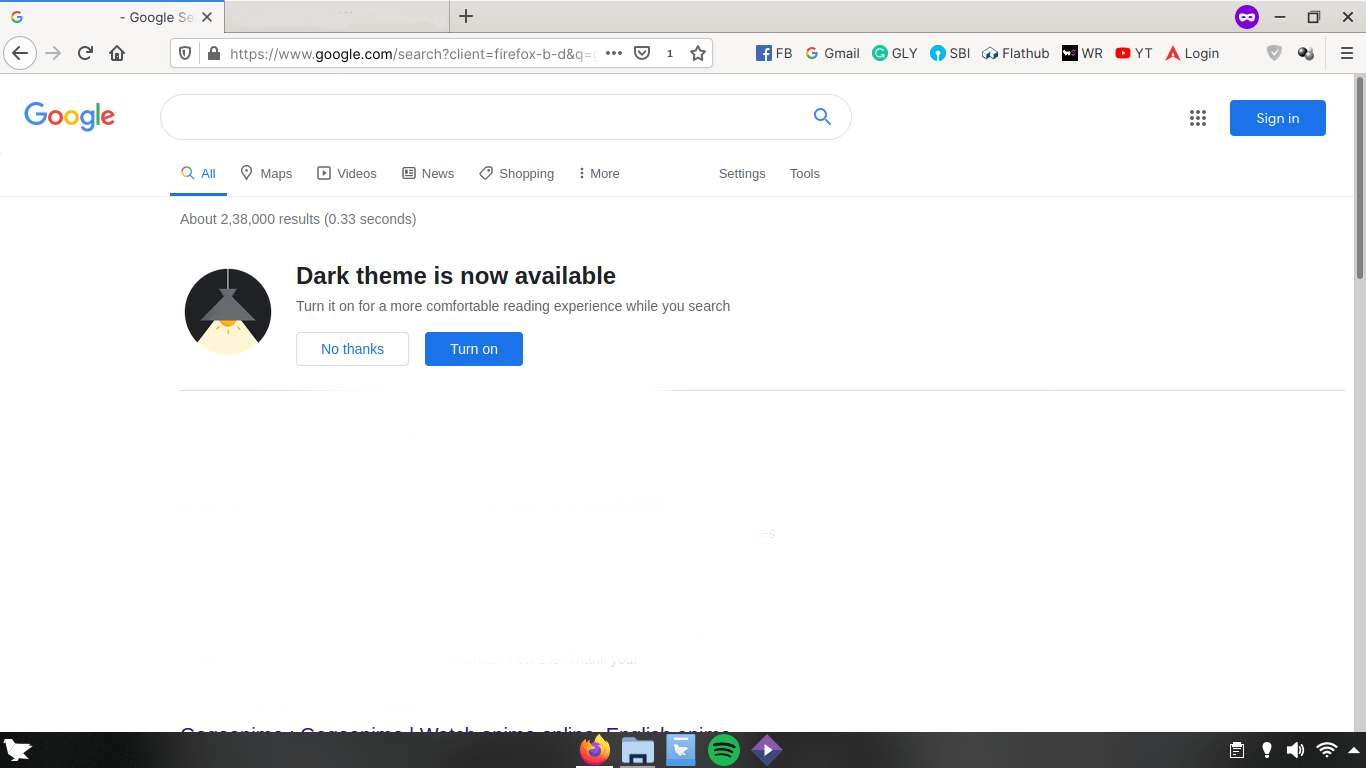Expand the hidden system tray arrow
This screenshot has width=1366, height=768.
(x=1352, y=750)
